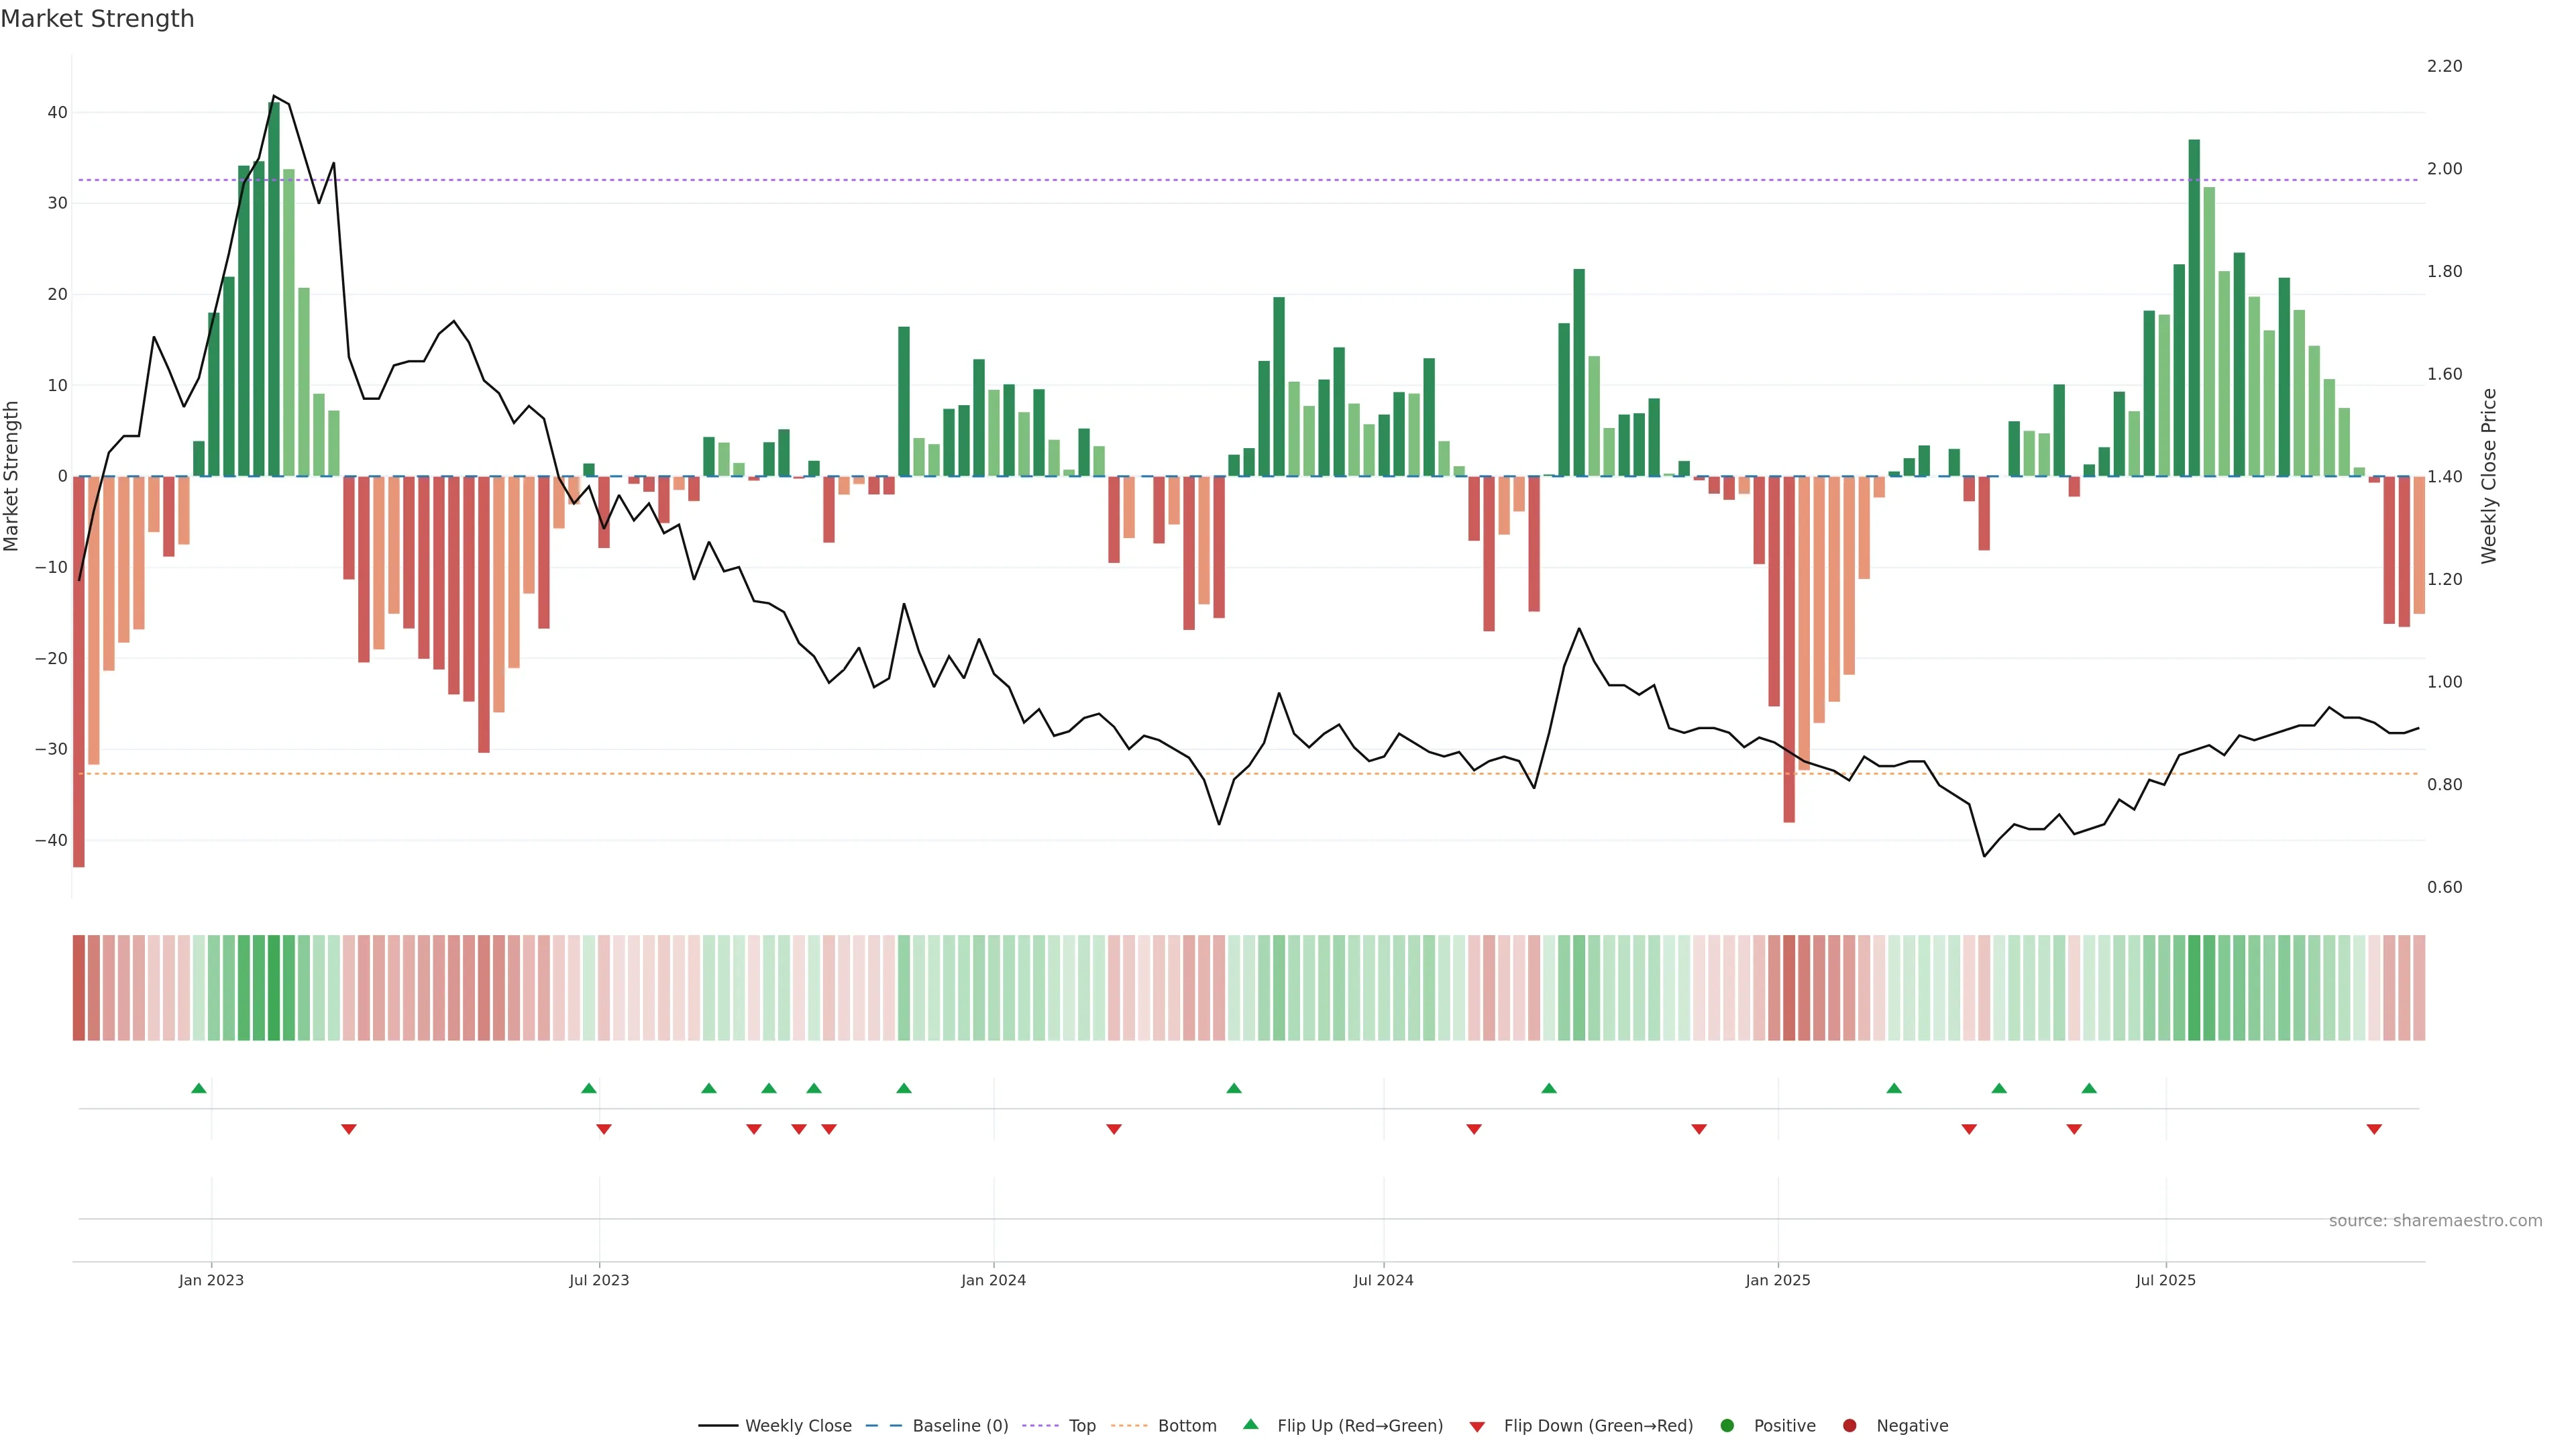Click the flip-up triangle just before Jul 2023
2576x1449 pixels.
589,1088
